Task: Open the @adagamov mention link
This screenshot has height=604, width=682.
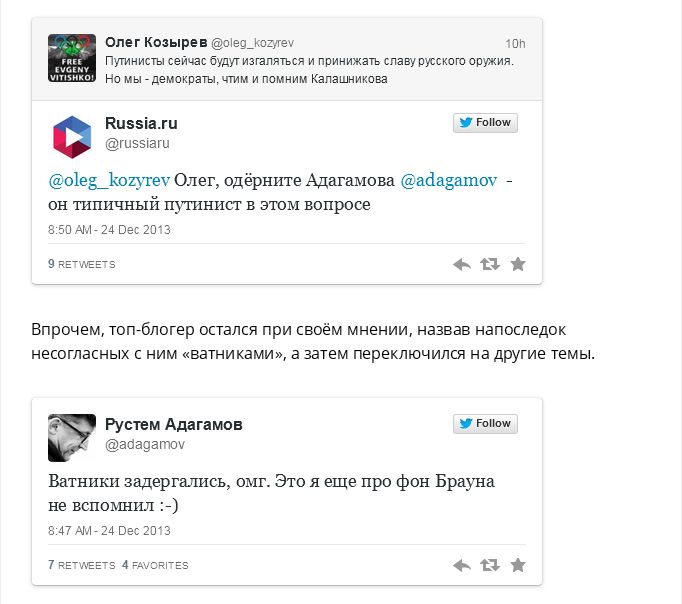Action: [x=449, y=181]
